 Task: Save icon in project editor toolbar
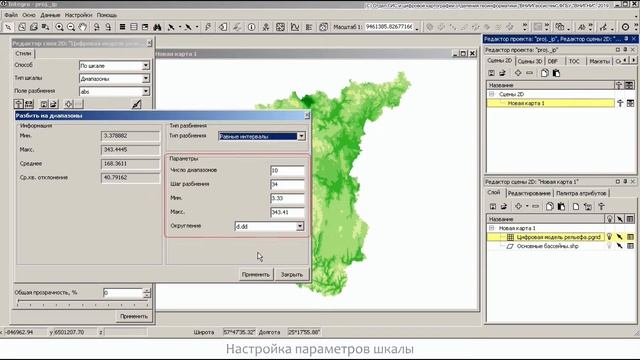491,73
